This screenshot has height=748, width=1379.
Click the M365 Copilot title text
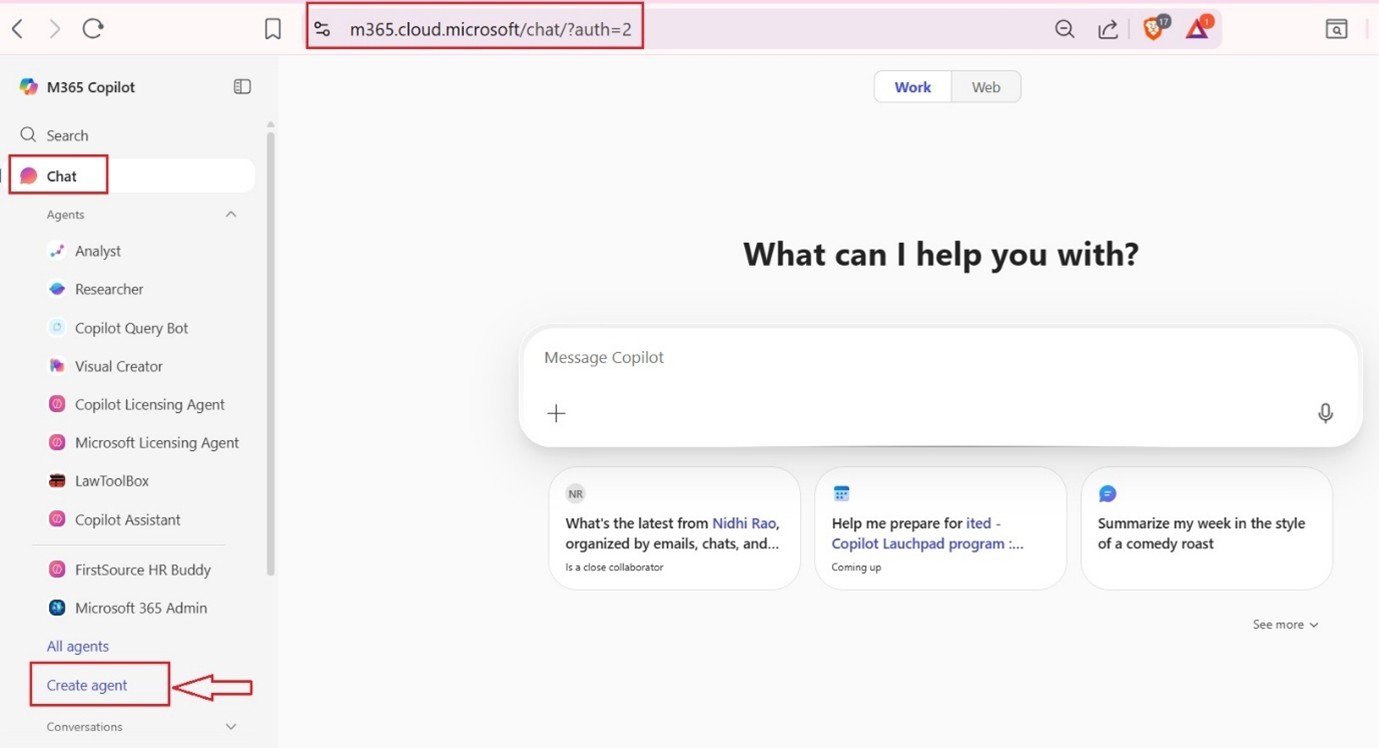coord(91,87)
